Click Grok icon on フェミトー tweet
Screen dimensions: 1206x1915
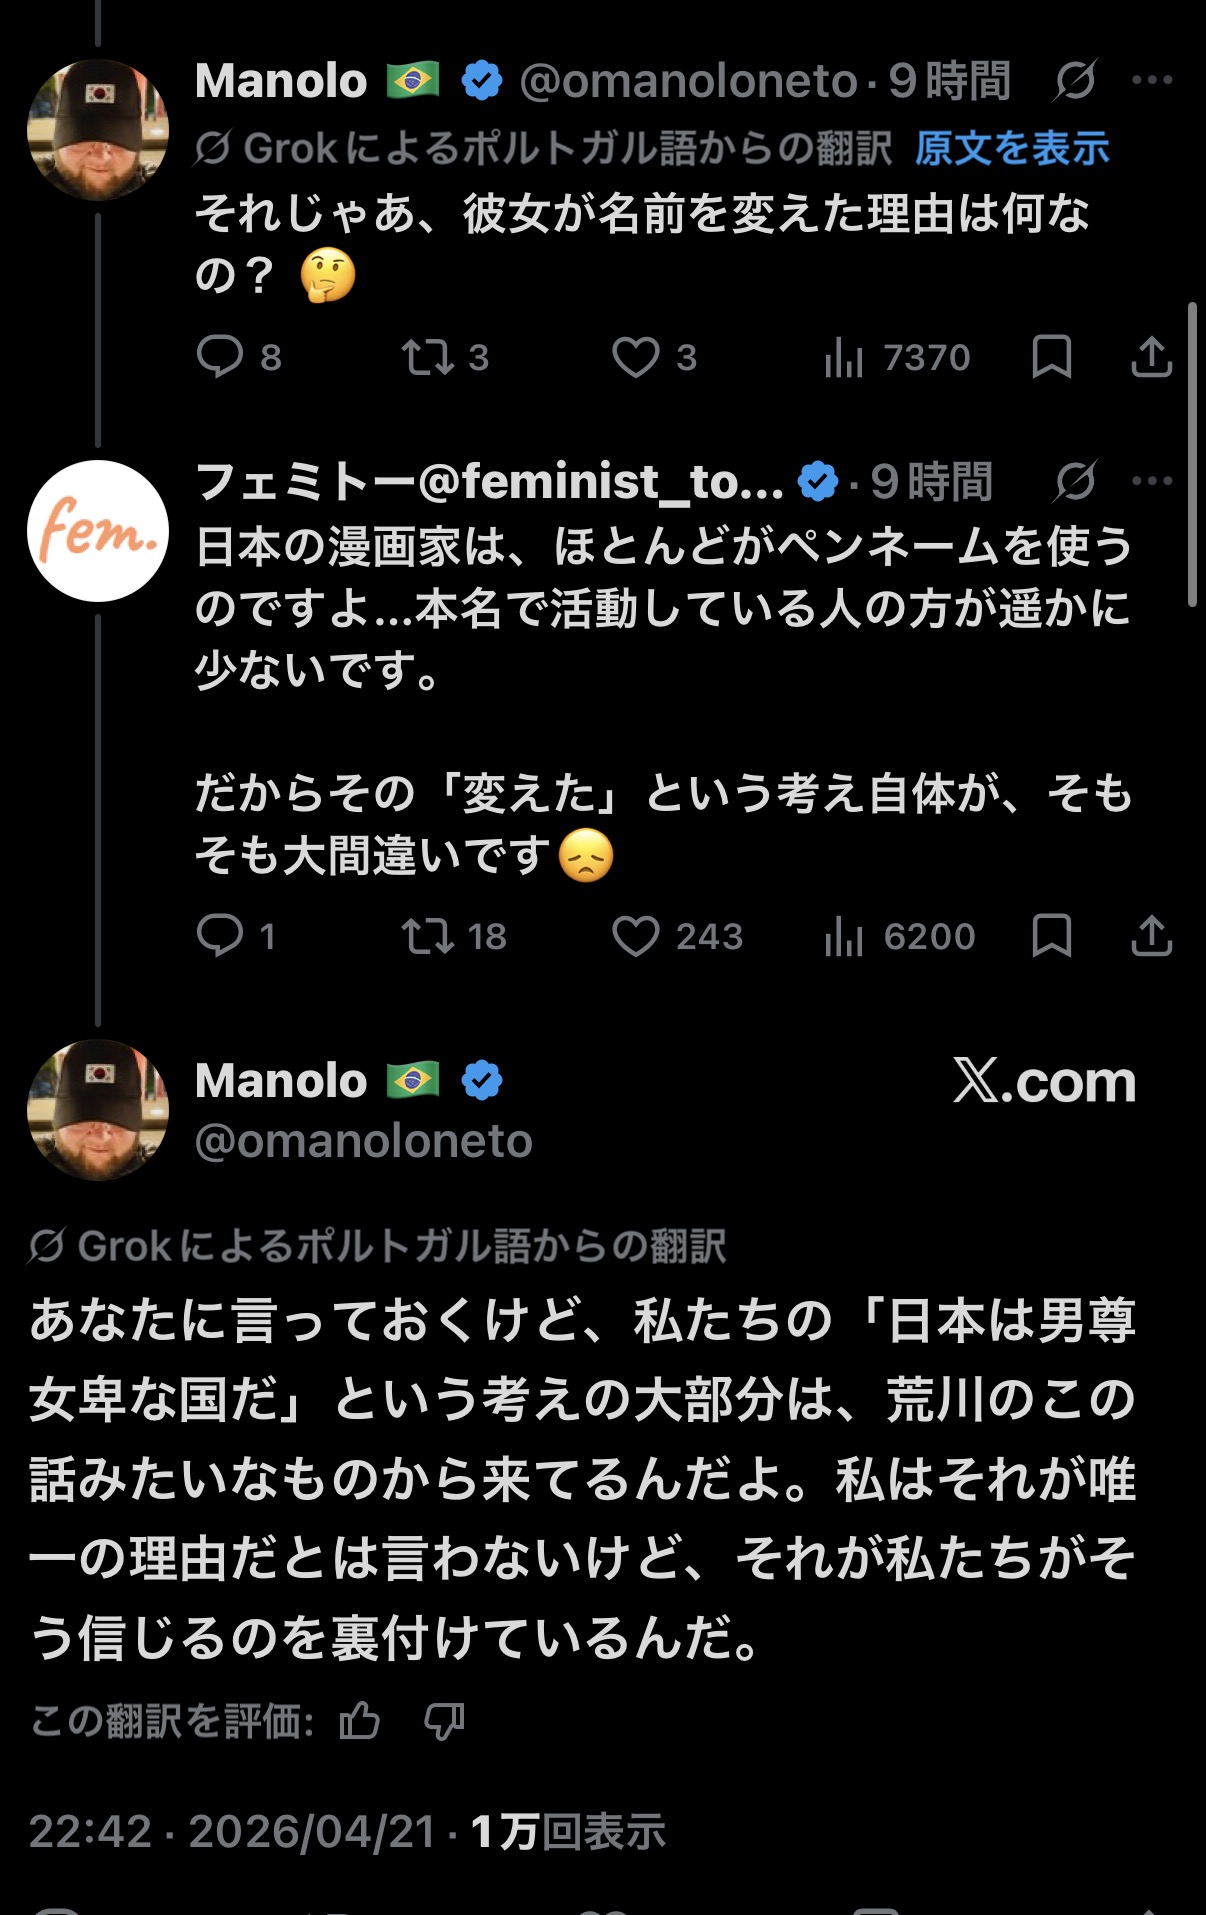tap(1075, 481)
